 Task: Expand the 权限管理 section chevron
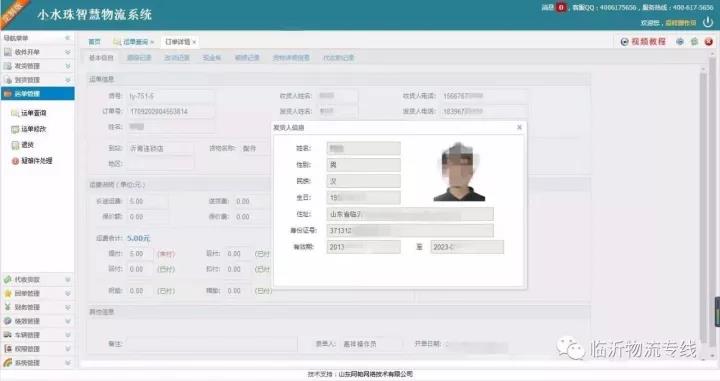(68, 349)
